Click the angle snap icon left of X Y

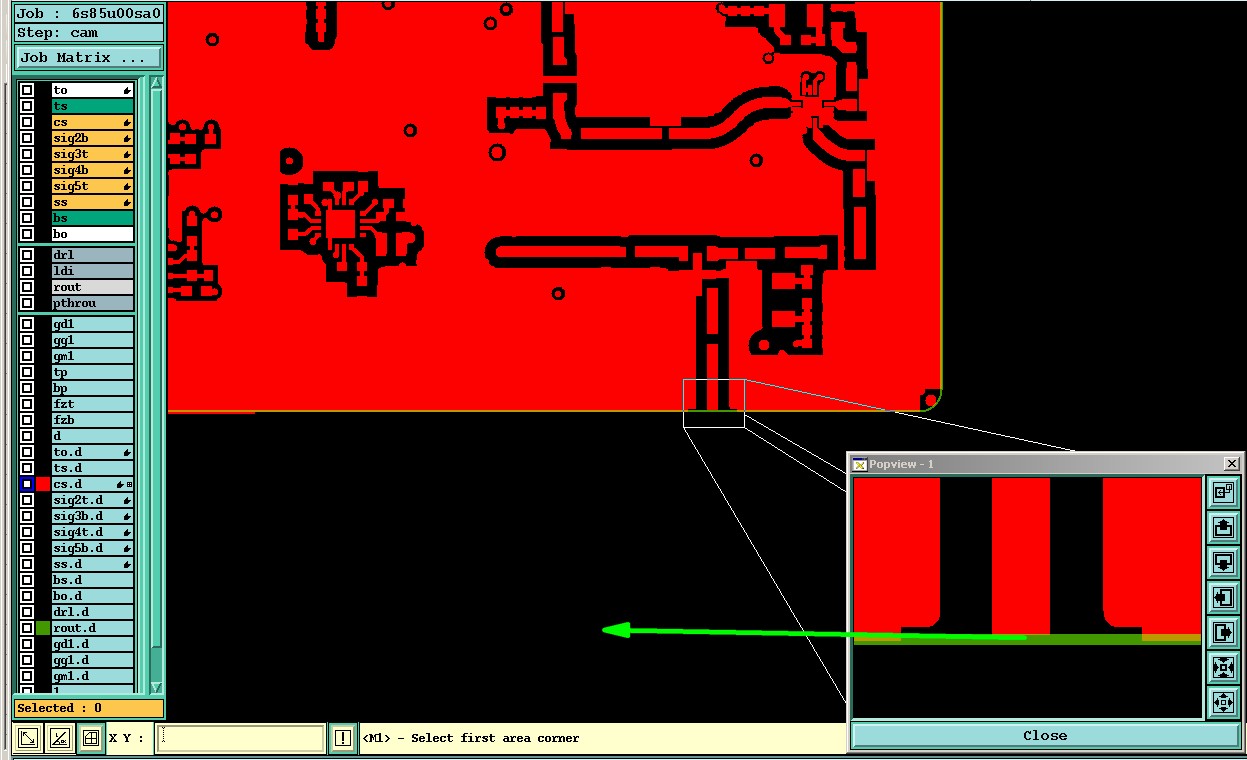[x=60, y=738]
